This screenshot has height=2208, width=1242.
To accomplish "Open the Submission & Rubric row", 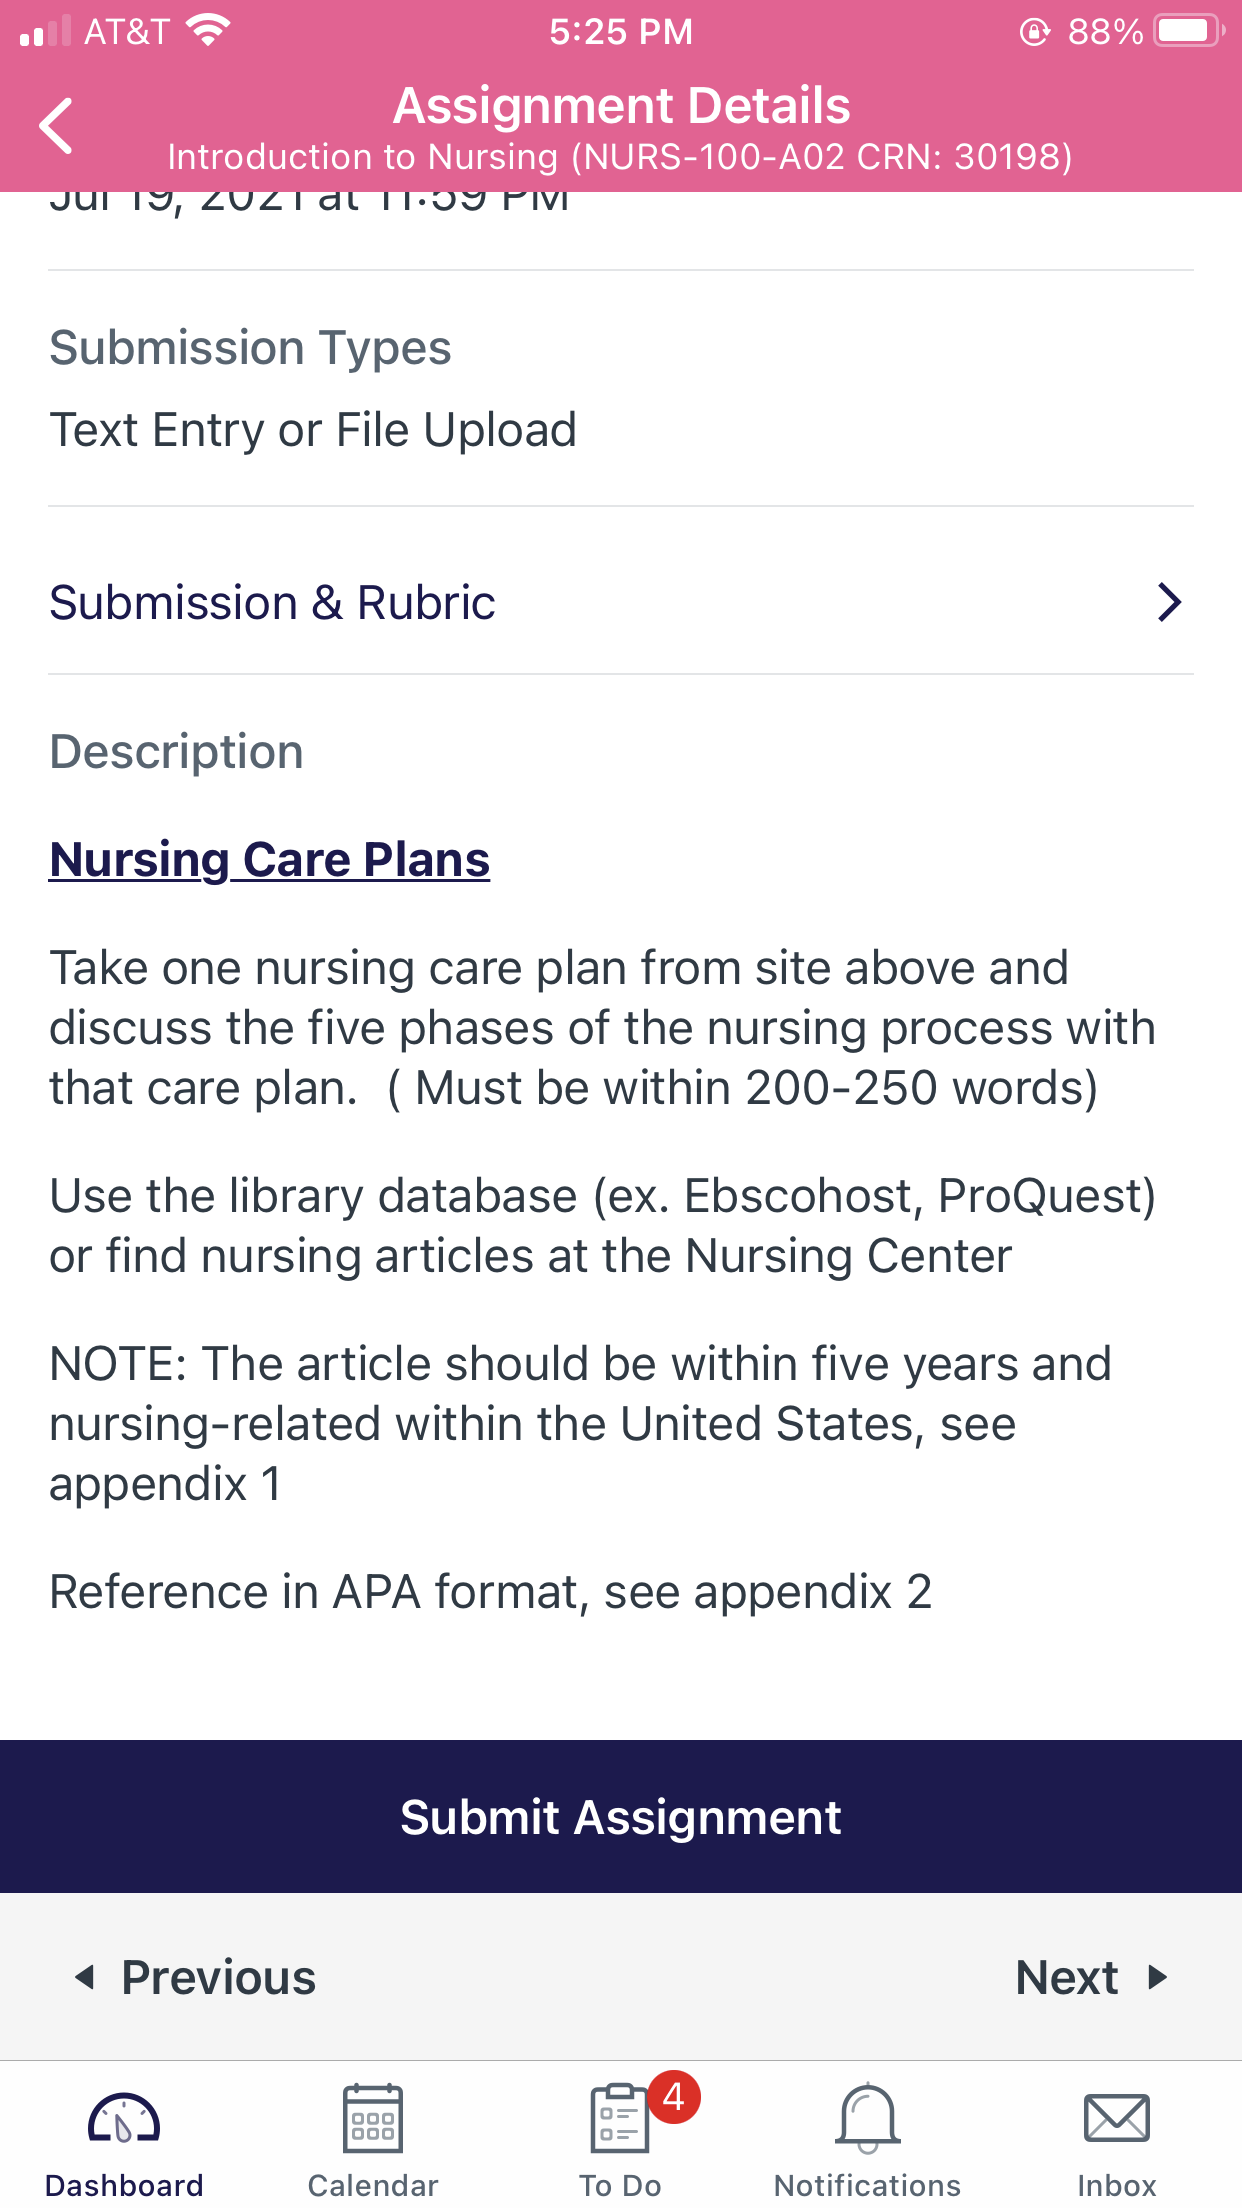I will 621,602.
